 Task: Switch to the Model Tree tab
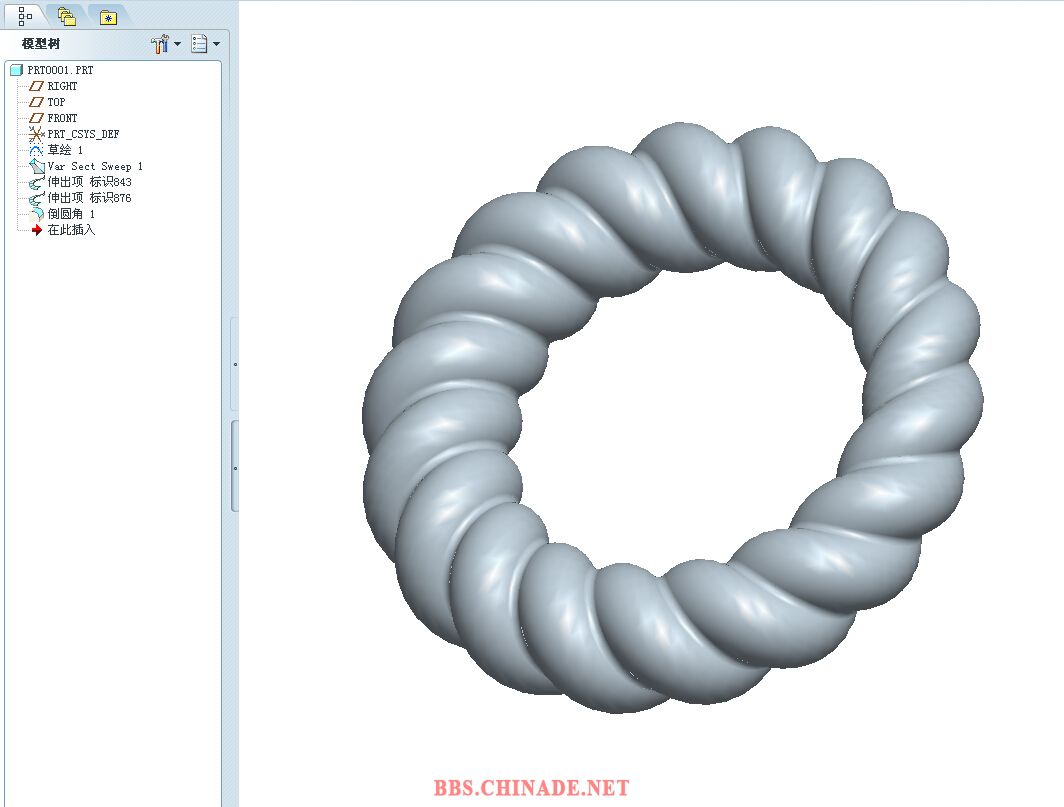(x=25, y=16)
